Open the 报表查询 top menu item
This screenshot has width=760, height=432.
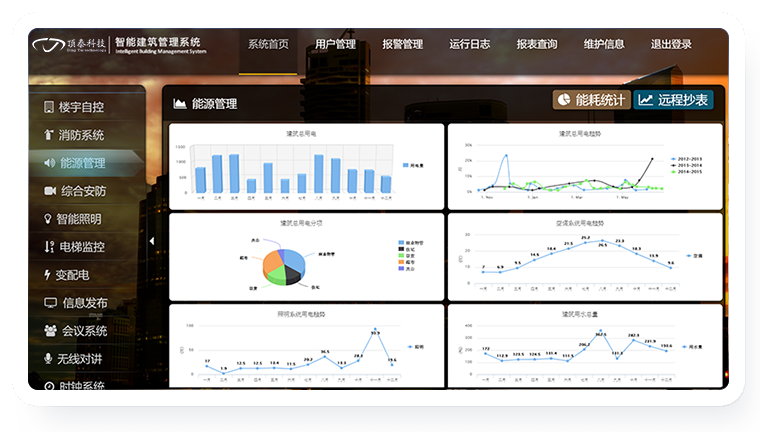537,44
